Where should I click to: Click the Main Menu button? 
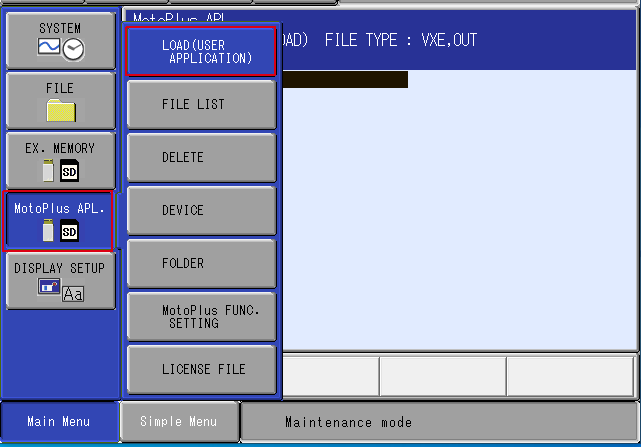(x=60, y=422)
